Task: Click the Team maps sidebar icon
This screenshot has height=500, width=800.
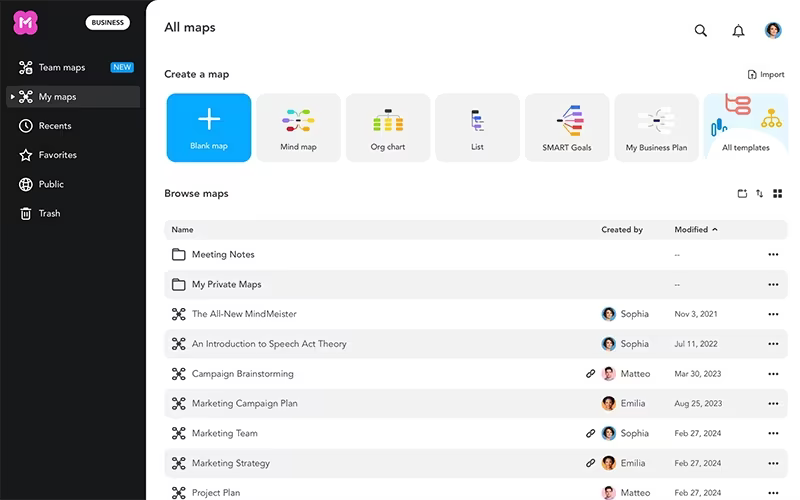Action: tap(26, 67)
